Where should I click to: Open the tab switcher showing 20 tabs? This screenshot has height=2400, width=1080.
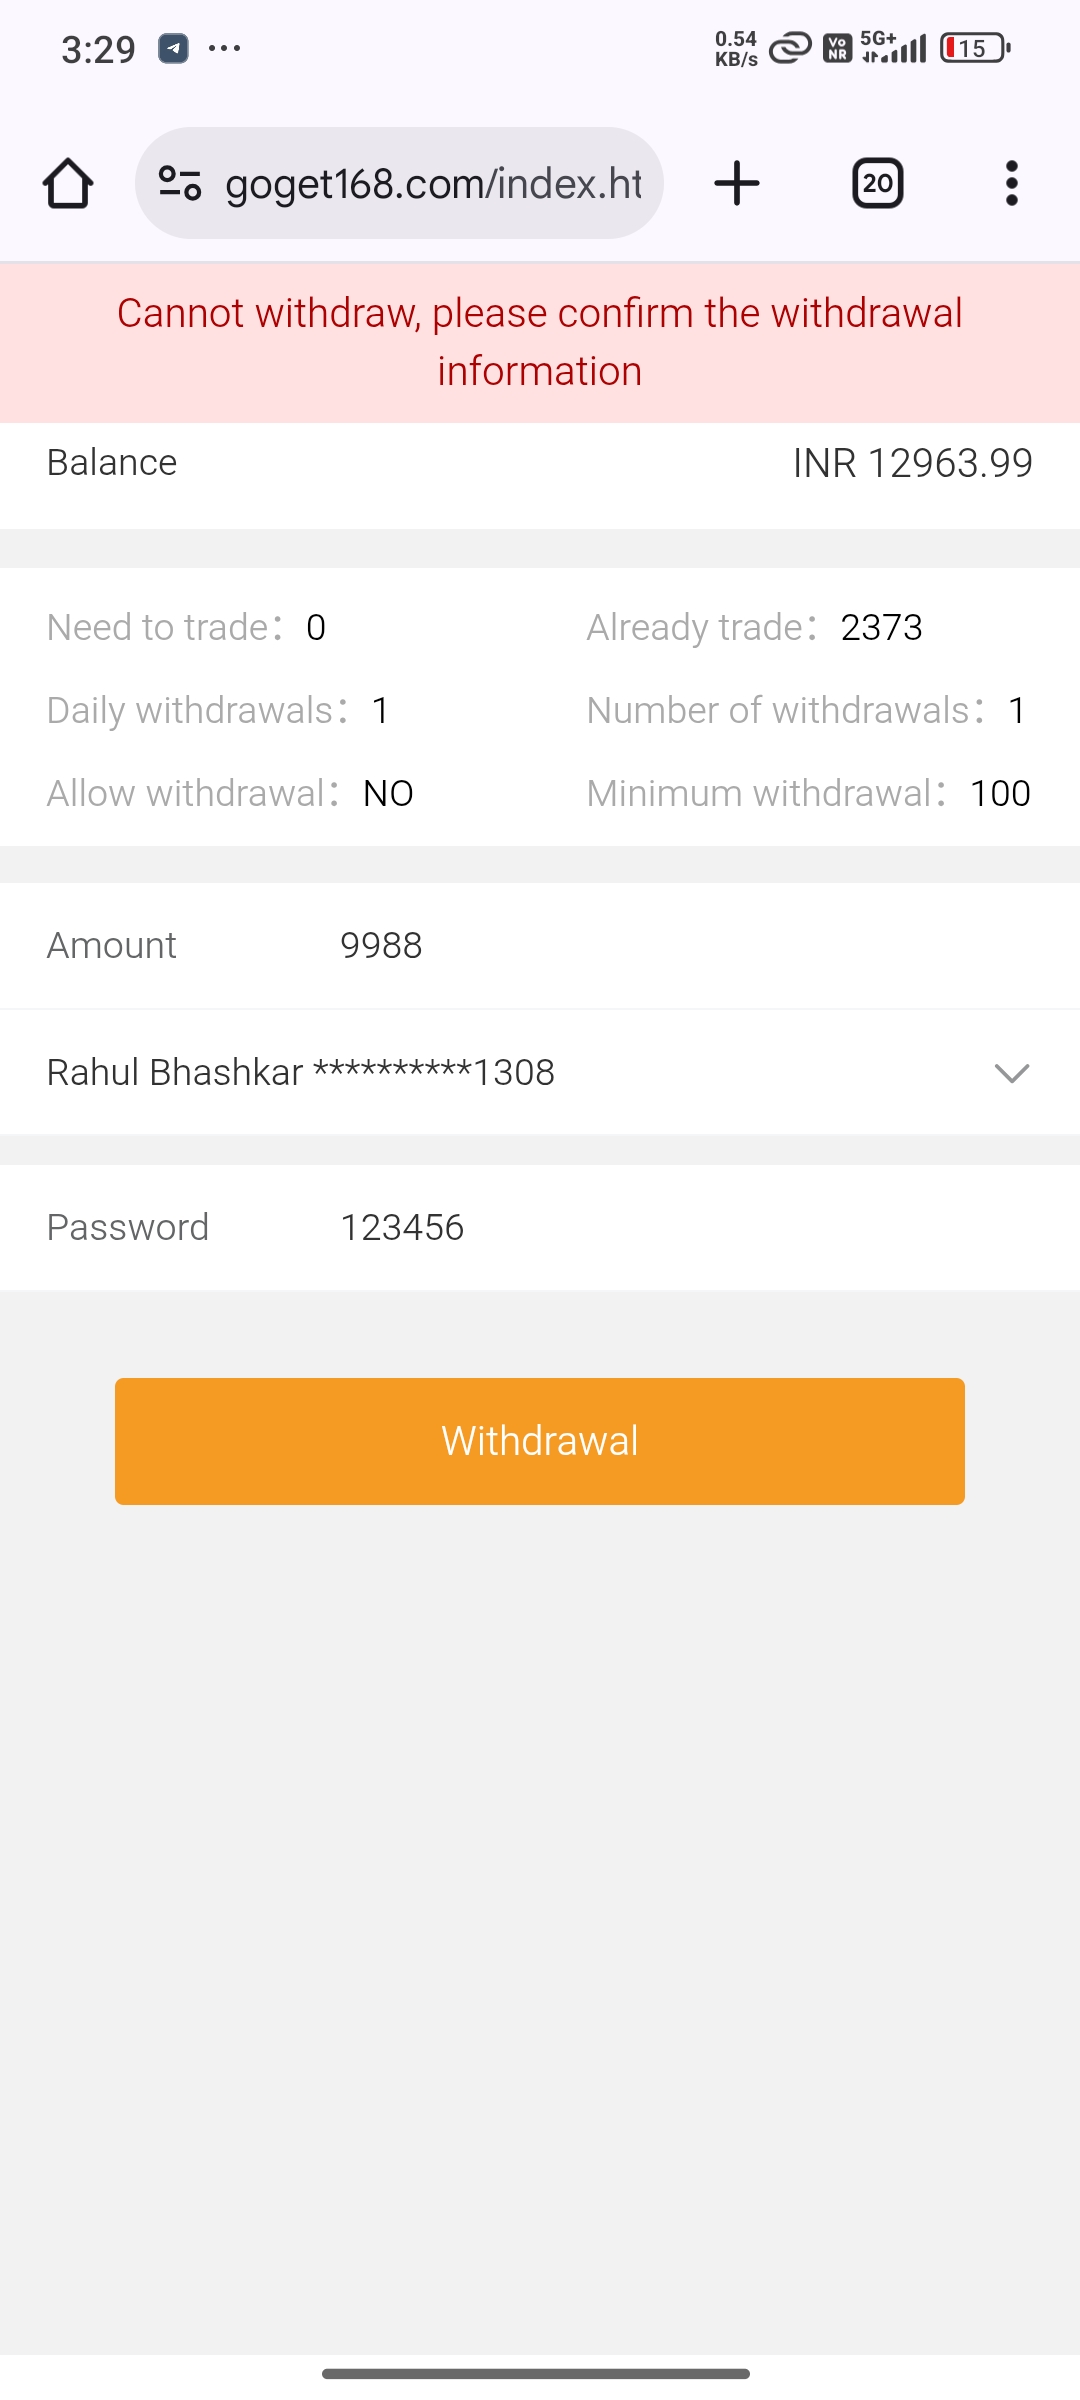(877, 184)
